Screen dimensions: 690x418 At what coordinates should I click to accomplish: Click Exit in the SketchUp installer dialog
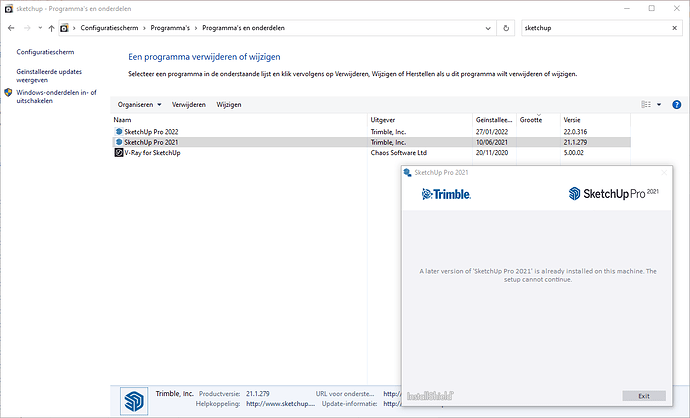[644, 396]
